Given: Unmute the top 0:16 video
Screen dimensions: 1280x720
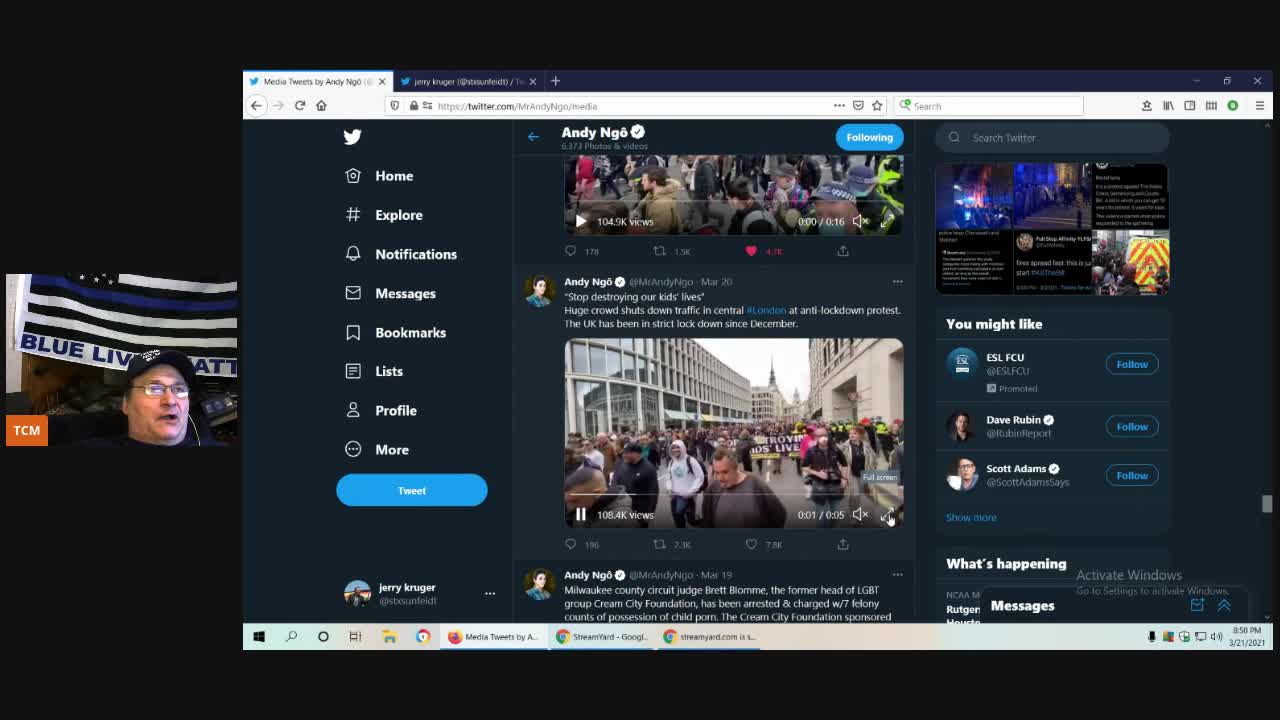Looking at the screenshot, I should pos(860,221).
